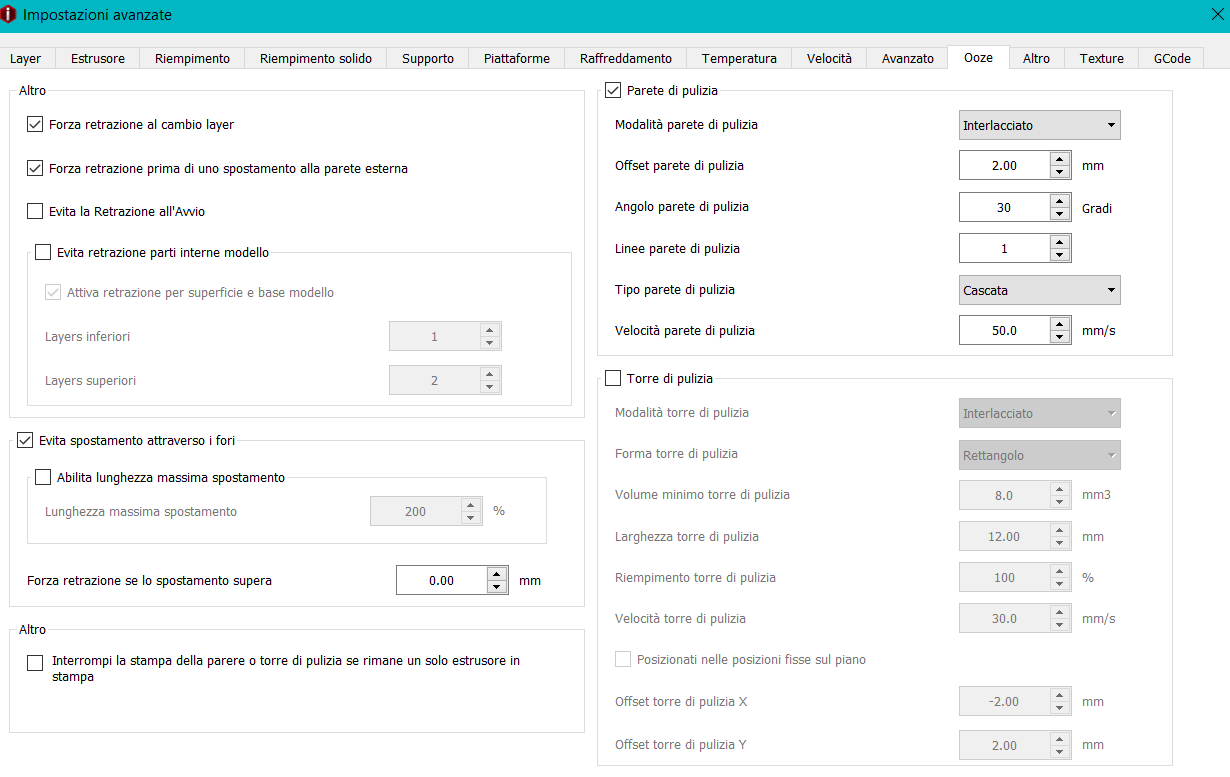This screenshot has width=1230, height=777.
Task: Increase Forza retrazione spostamento distance
Action: [497, 573]
